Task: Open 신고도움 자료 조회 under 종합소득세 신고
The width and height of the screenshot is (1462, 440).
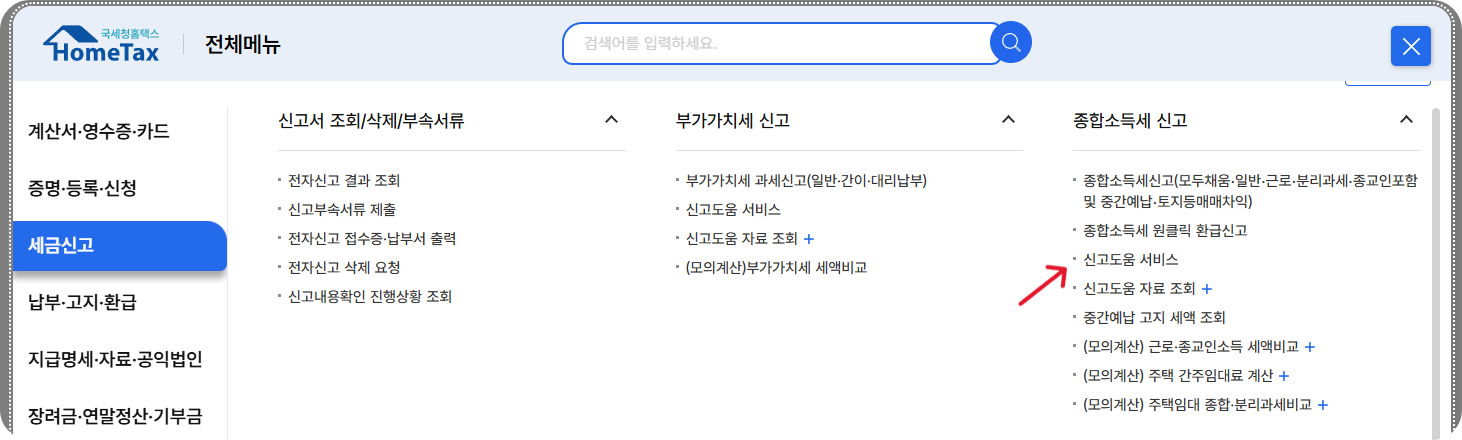Action: [x=1139, y=288]
